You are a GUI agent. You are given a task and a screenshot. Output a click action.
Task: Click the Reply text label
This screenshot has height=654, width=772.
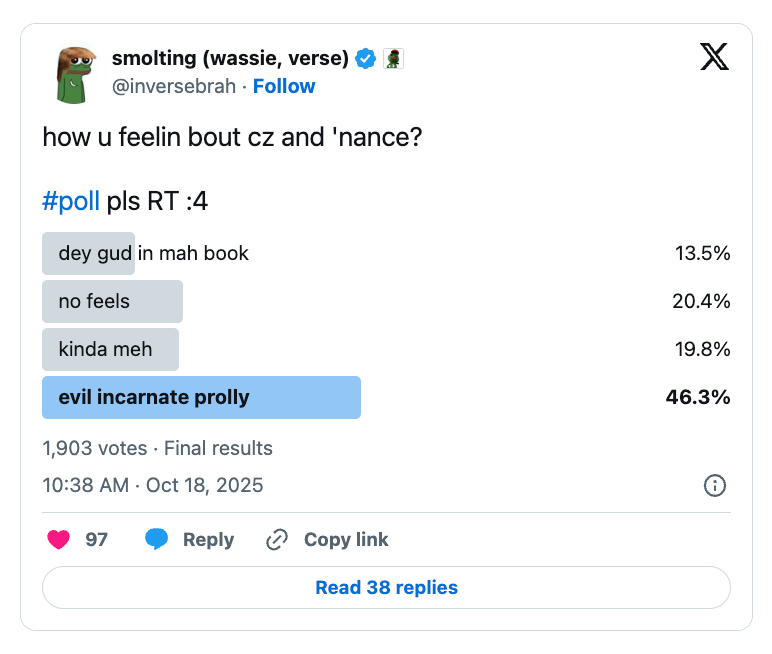coord(208,540)
